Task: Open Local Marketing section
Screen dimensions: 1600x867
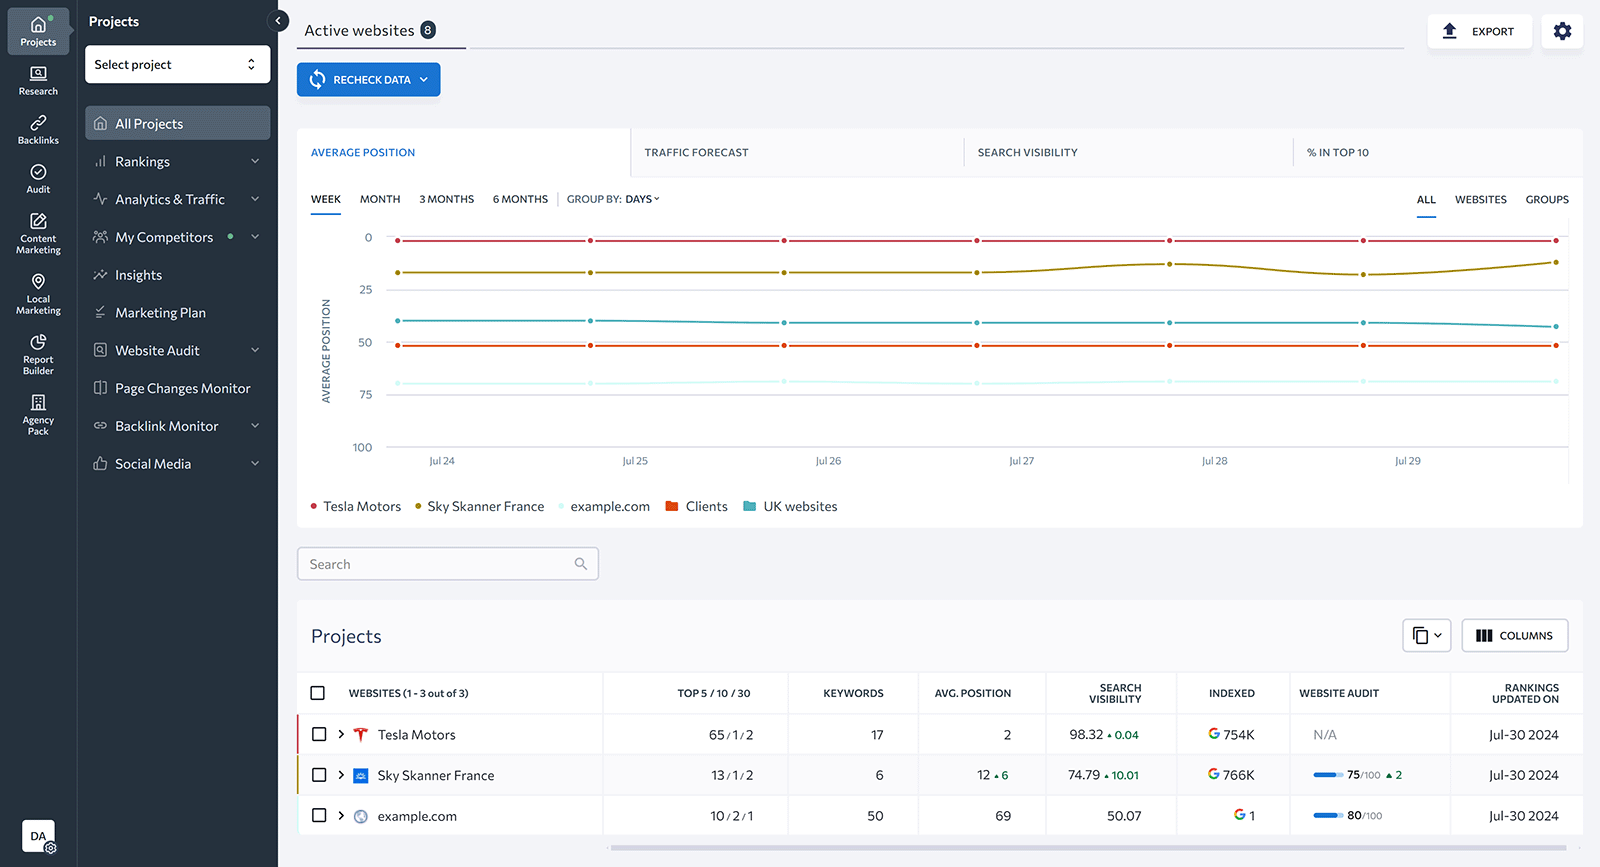Action: [x=38, y=294]
